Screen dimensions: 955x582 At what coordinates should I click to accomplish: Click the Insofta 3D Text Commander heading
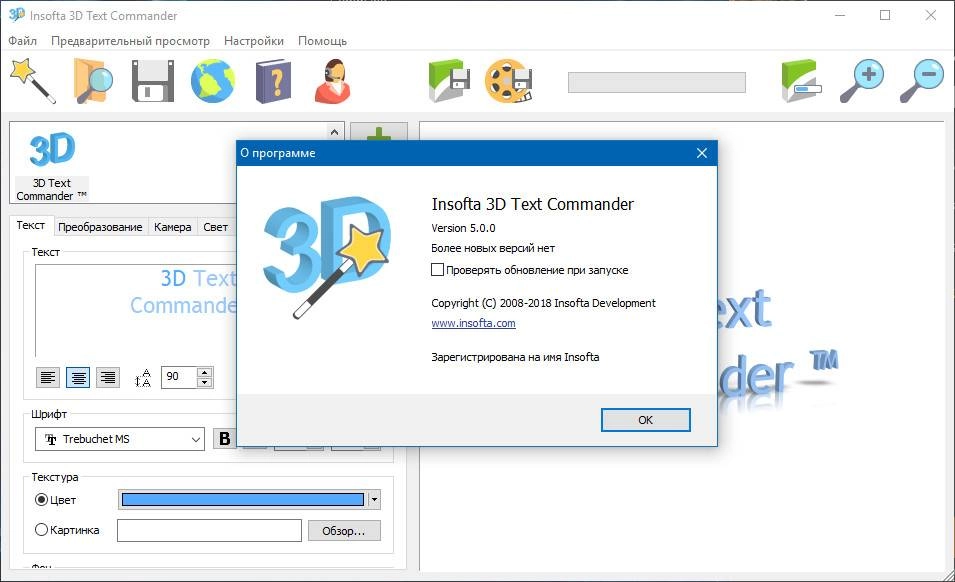[x=532, y=204]
